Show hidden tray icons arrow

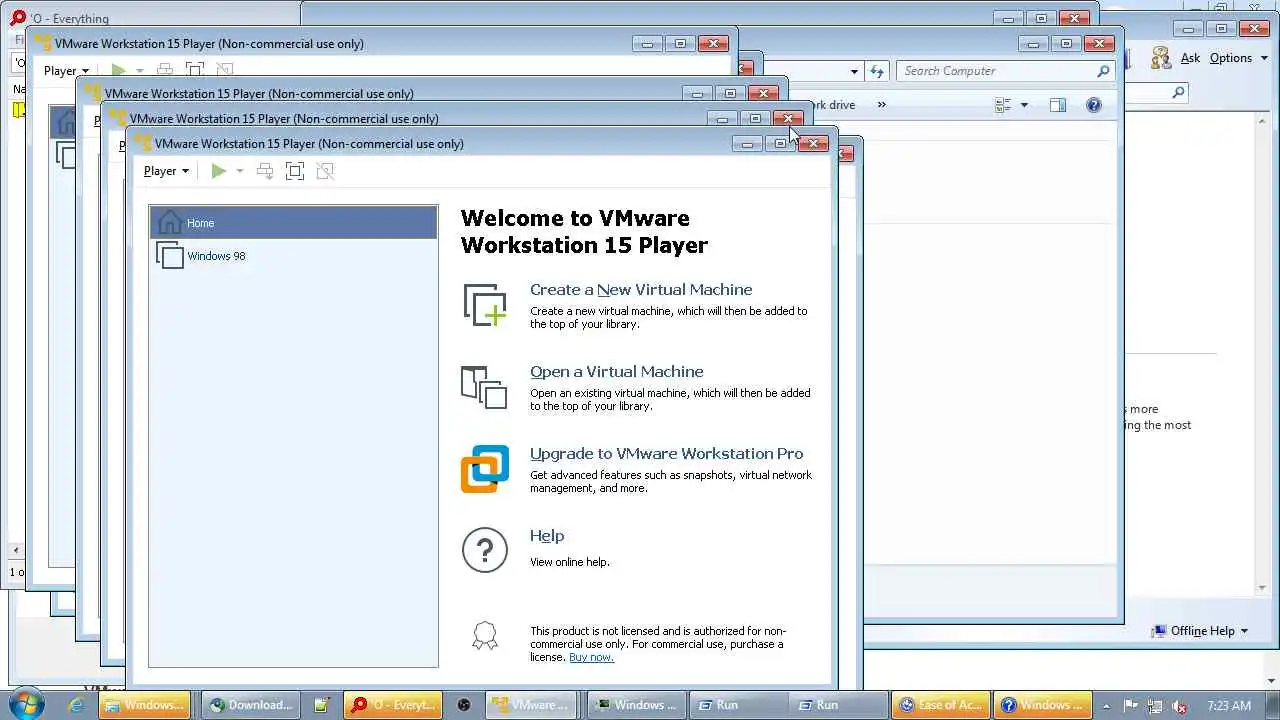[1106, 706]
